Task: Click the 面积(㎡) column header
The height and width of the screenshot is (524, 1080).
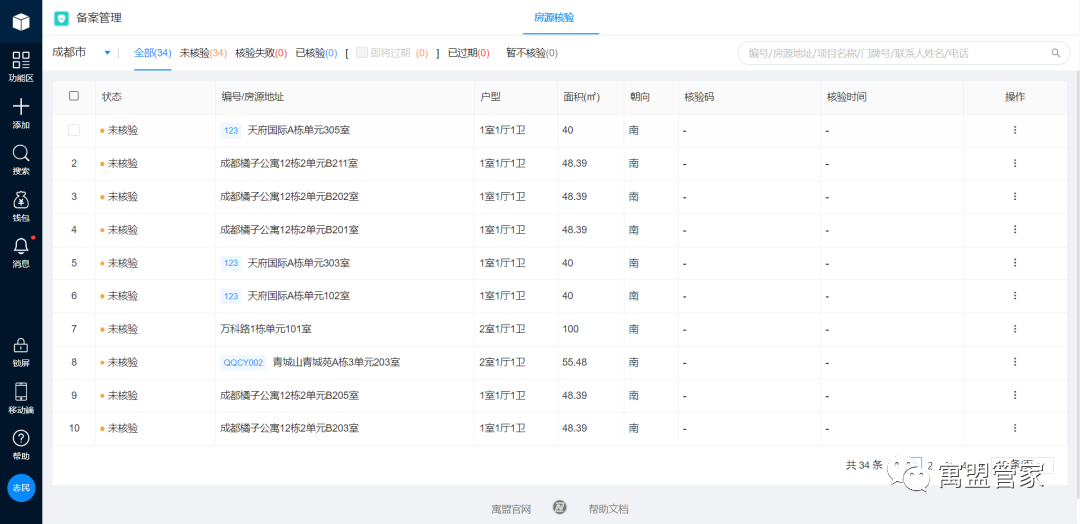Action: point(581,97)
